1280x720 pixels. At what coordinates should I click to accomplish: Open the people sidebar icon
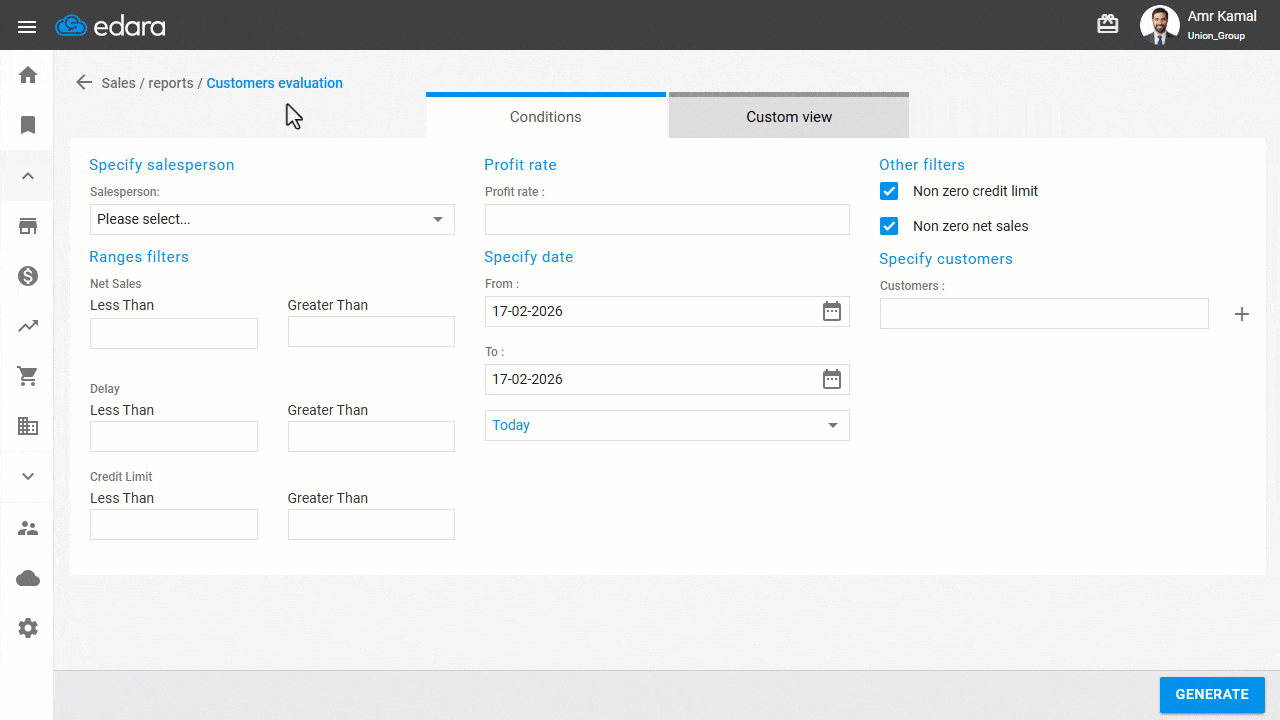pyautogui.click(x=28, y=528)
